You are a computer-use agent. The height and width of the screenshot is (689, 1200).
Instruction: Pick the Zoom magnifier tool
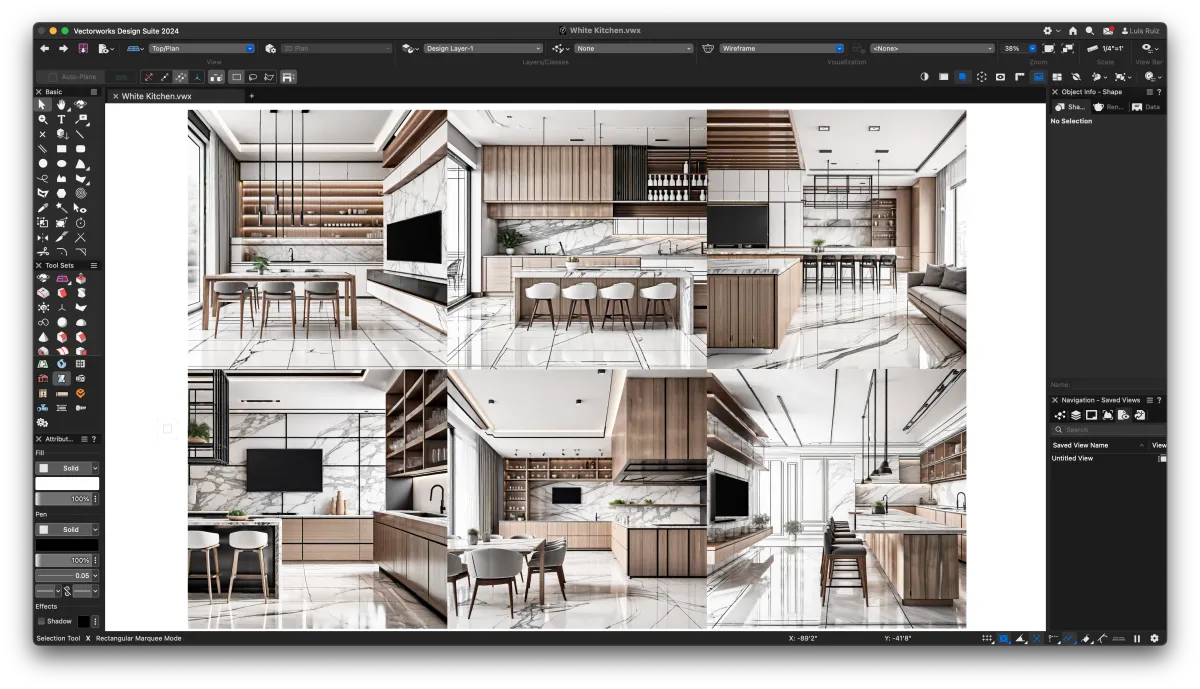coord(42,119)
